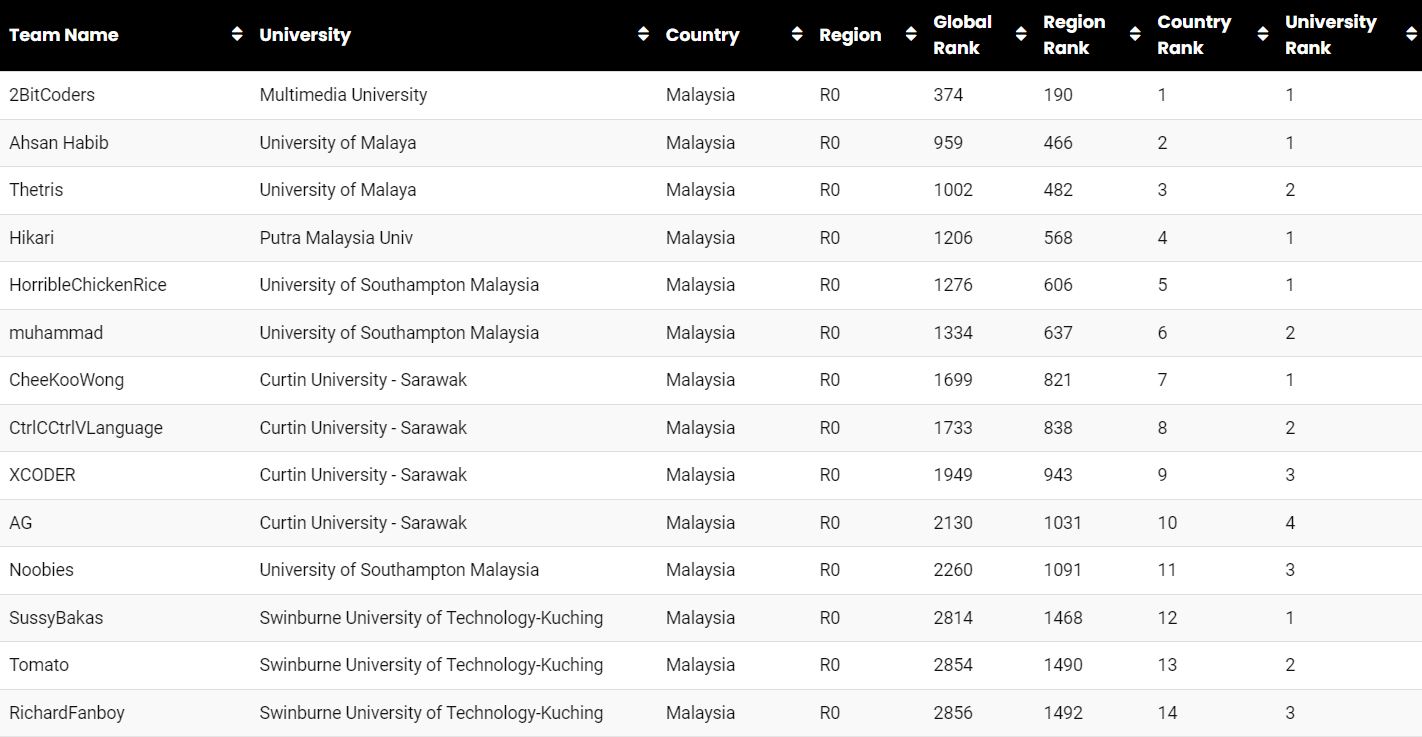1422x737 pixels.
Task: Click country rank value 14
Action: pos(1167,713)
